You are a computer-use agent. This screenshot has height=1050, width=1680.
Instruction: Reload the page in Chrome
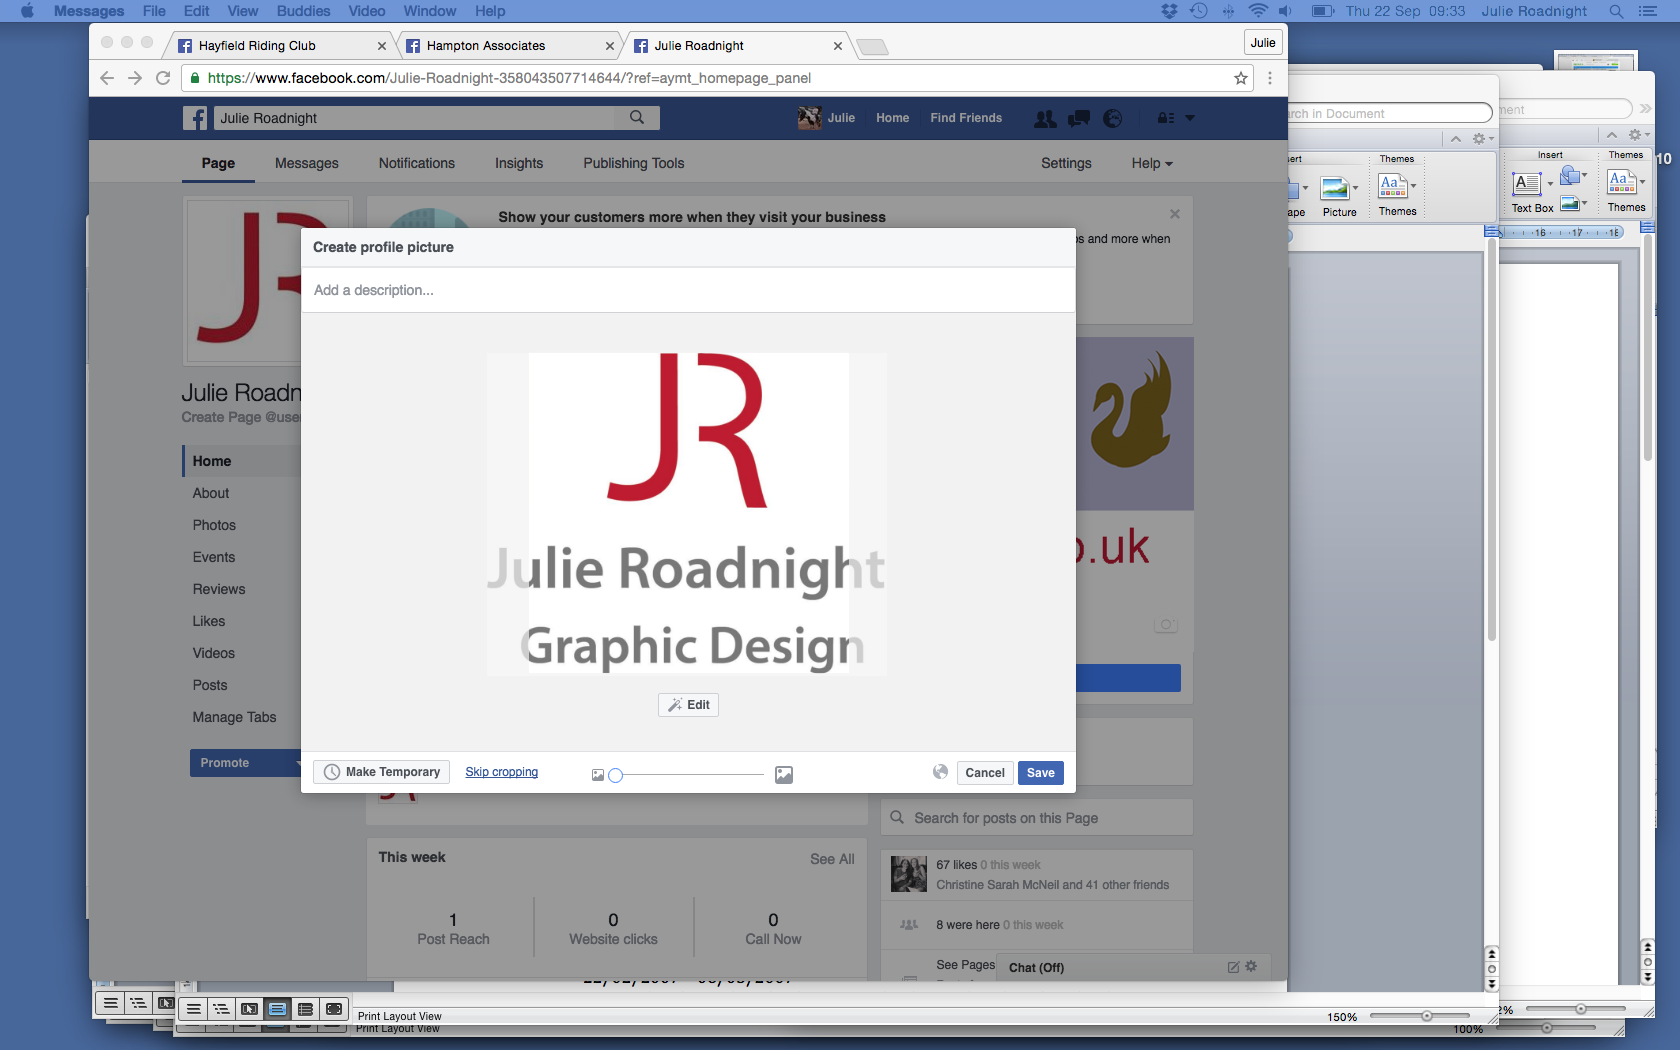pyautogui.click(x=163, y=78)
